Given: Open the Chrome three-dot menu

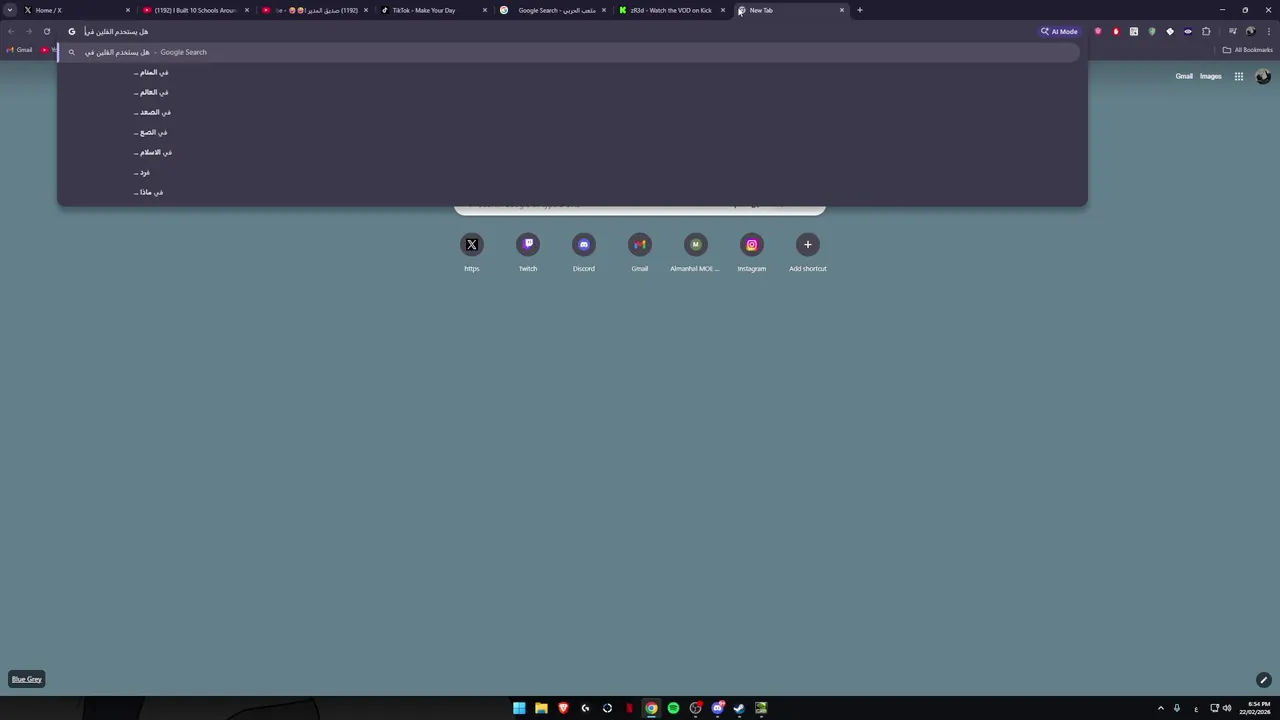Looking at the screenshot, I should click(1267, 31).
